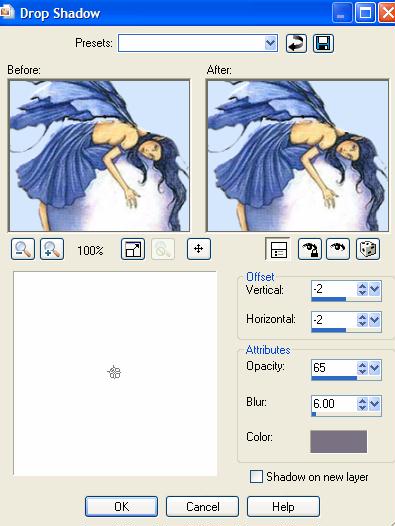Click the reset to default arrow icon
Image resolution: width=395 pixels, height=526 pixels.
point(296,43)
